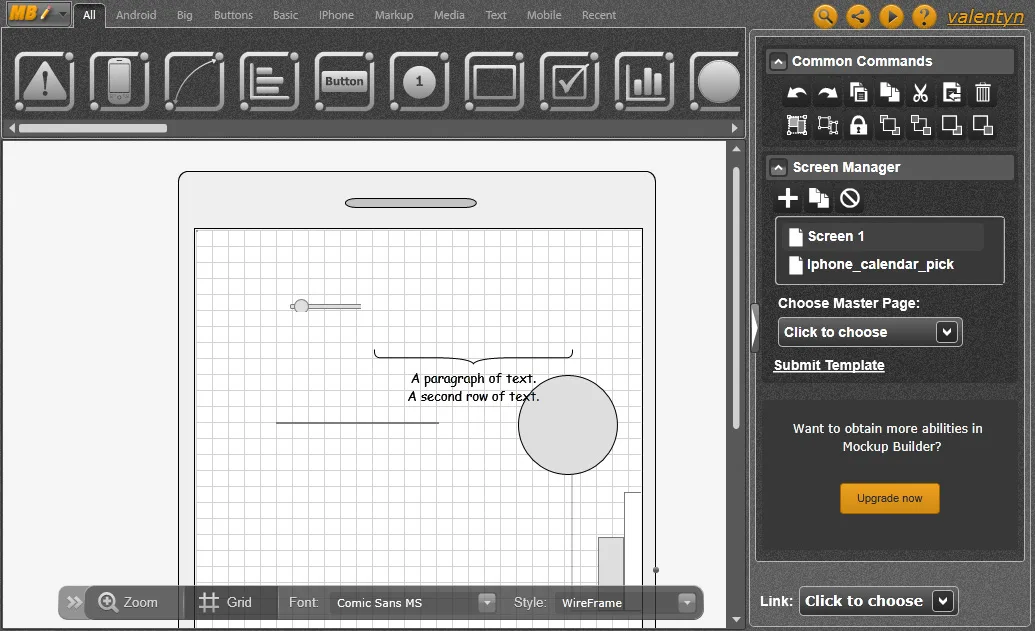Viewport: 1035px width, 631px height.
Task: Collapse the bottom toolbar with double arrows
Action: click(x=74, y=602)
